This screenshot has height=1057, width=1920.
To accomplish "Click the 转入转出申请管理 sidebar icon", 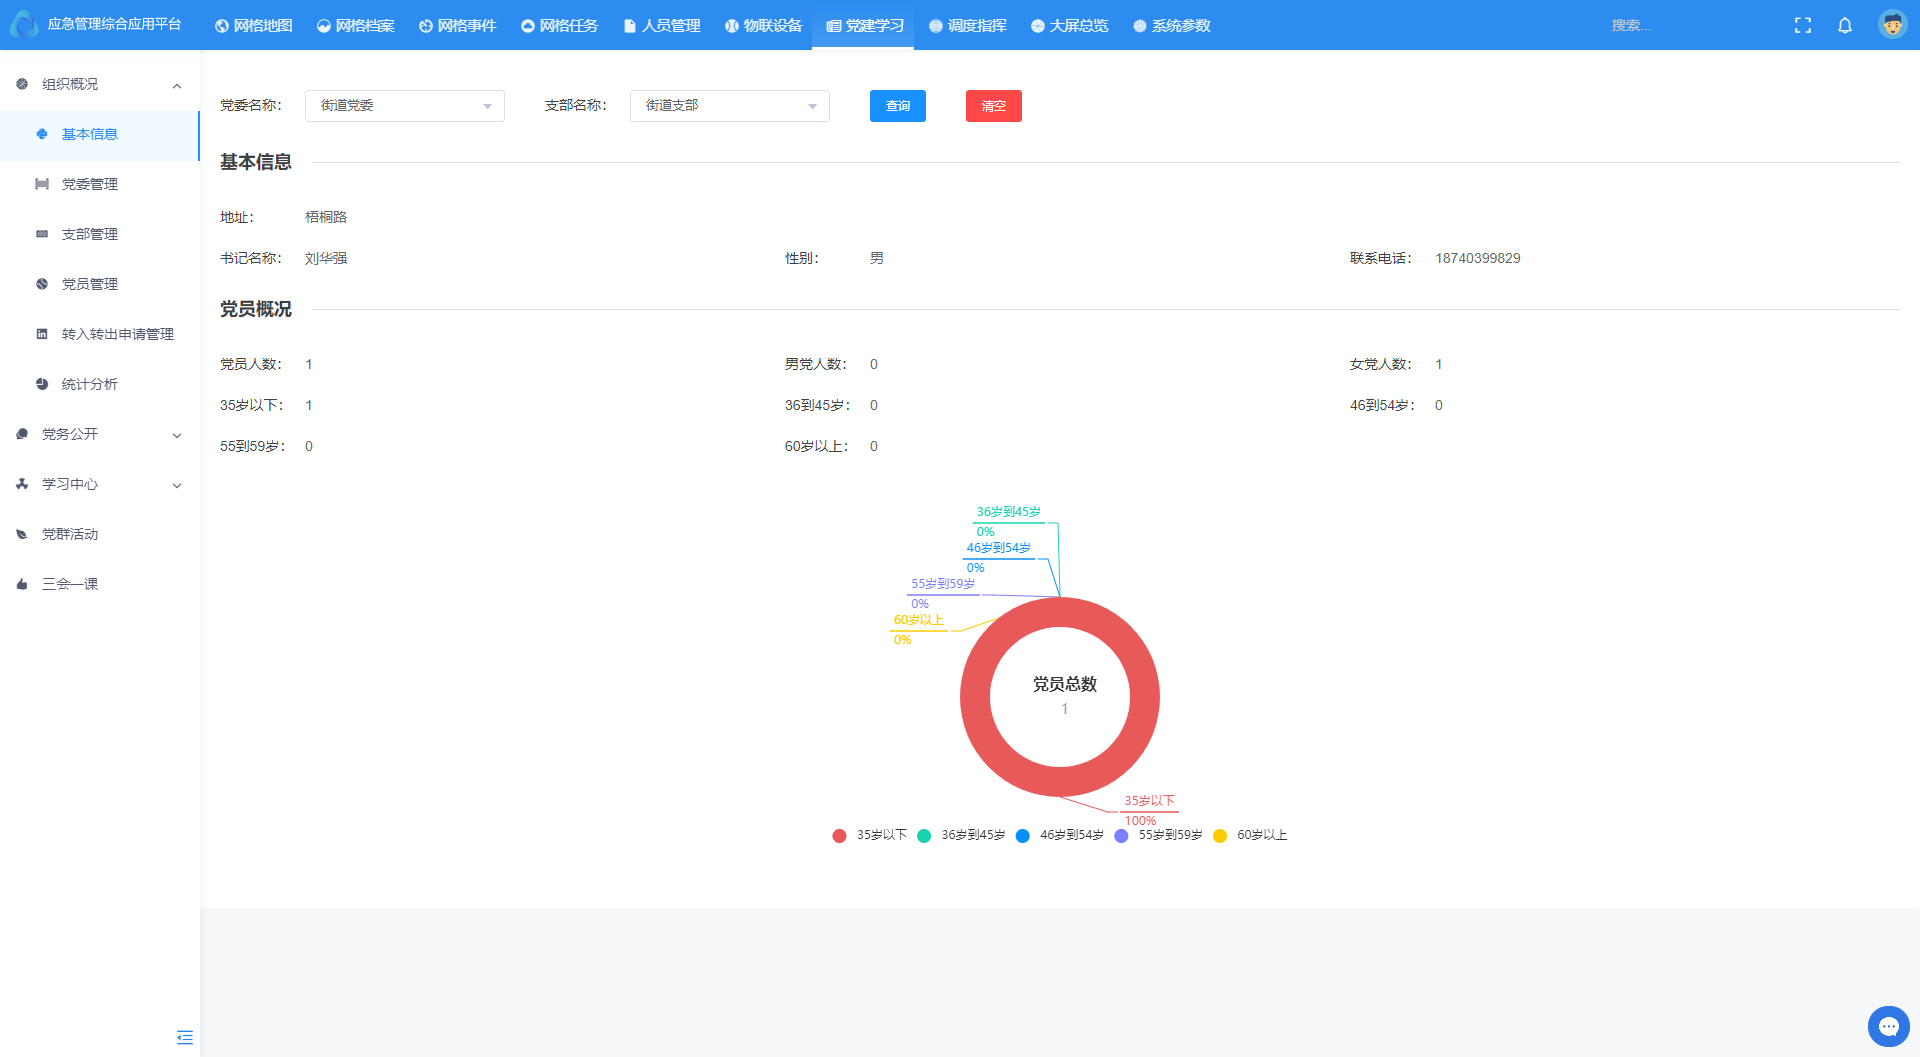I will tap(42, 334).
